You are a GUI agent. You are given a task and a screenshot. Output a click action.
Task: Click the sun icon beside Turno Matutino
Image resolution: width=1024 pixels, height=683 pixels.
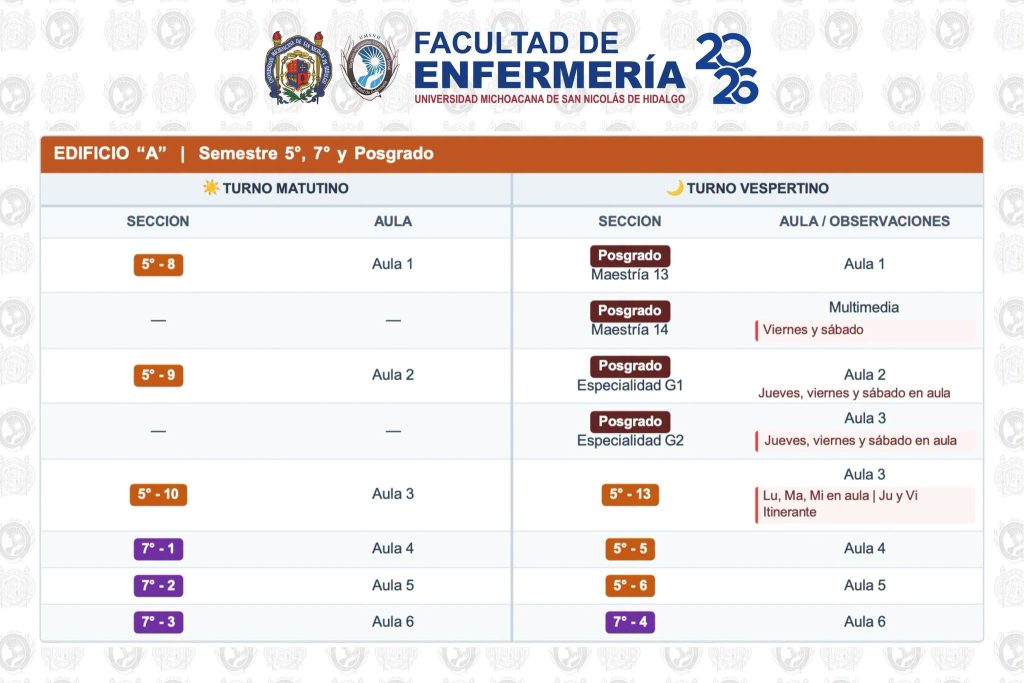click(x=210, y=188)
